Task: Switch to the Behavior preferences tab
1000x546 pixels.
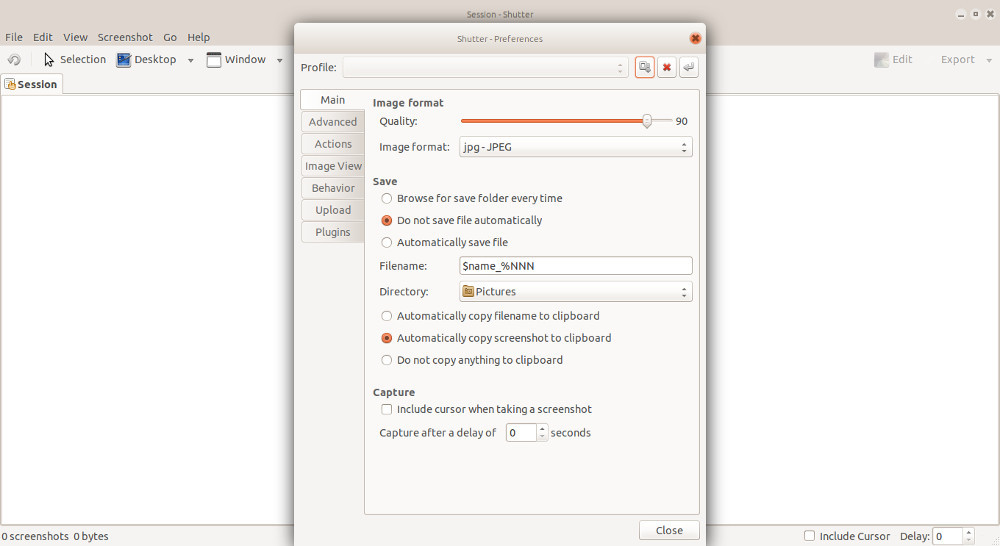Action: click(332, 188)
